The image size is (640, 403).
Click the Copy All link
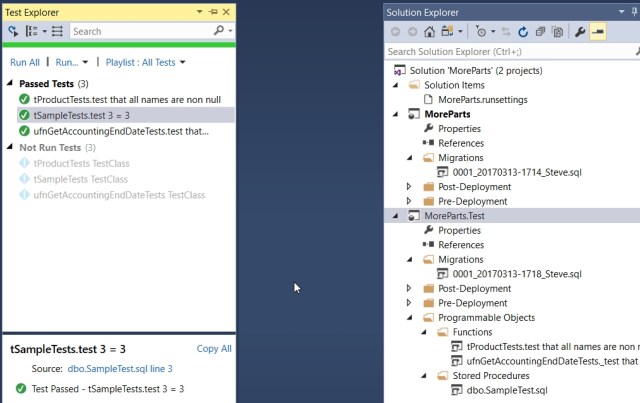(214, 349)
